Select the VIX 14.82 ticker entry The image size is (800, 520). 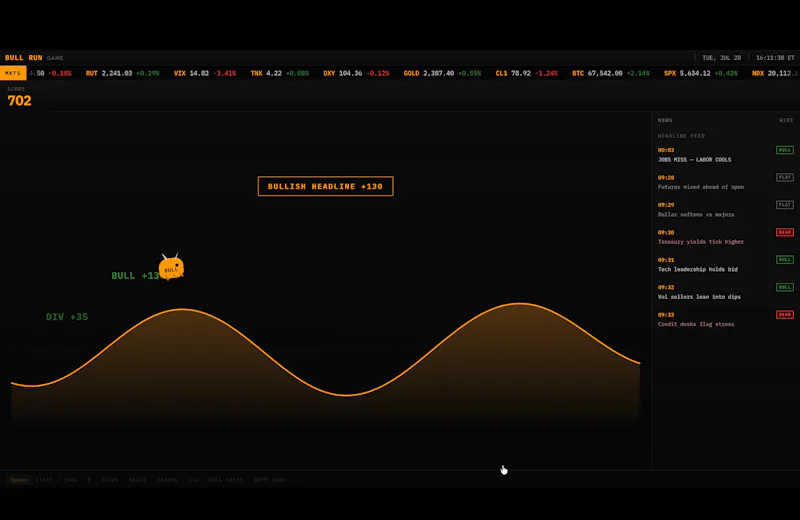[x=205, y=73]
